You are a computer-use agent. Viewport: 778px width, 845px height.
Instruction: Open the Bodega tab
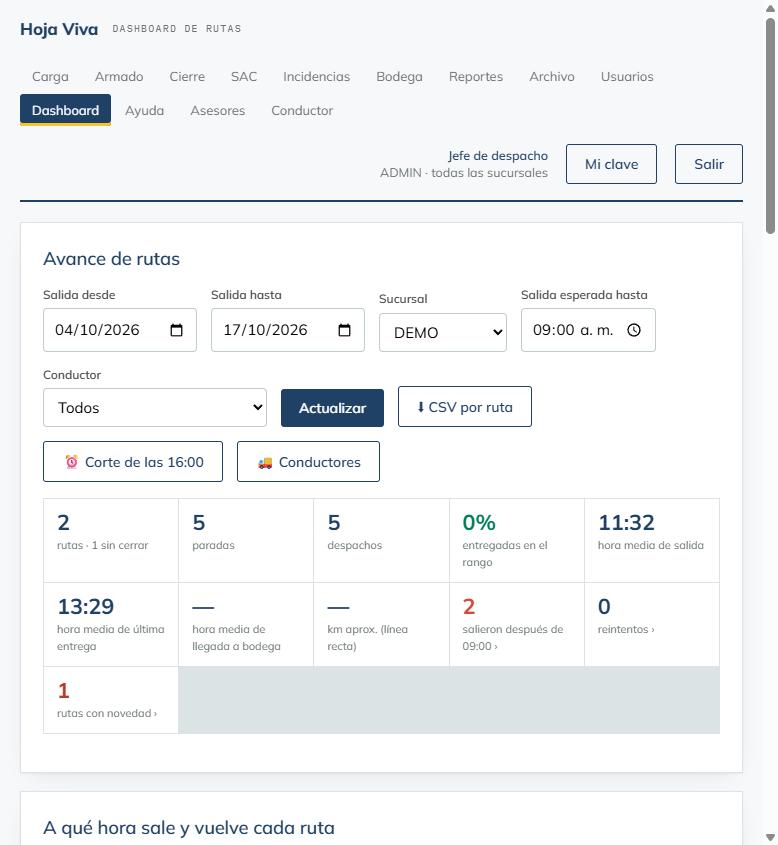click(x=399, y=77)
